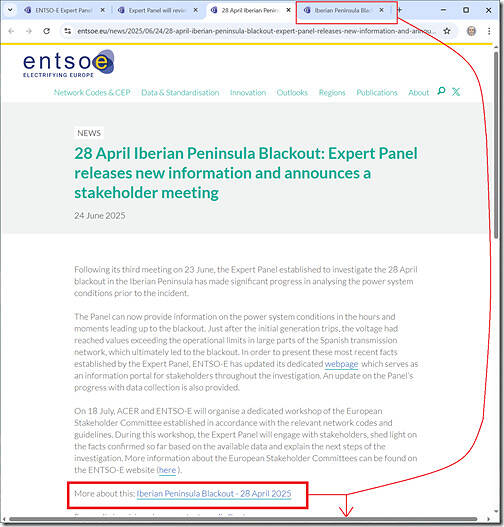504x527 pixels.
Task: Open the tab search dropdown arrow
Action: (x=10, y=10)
